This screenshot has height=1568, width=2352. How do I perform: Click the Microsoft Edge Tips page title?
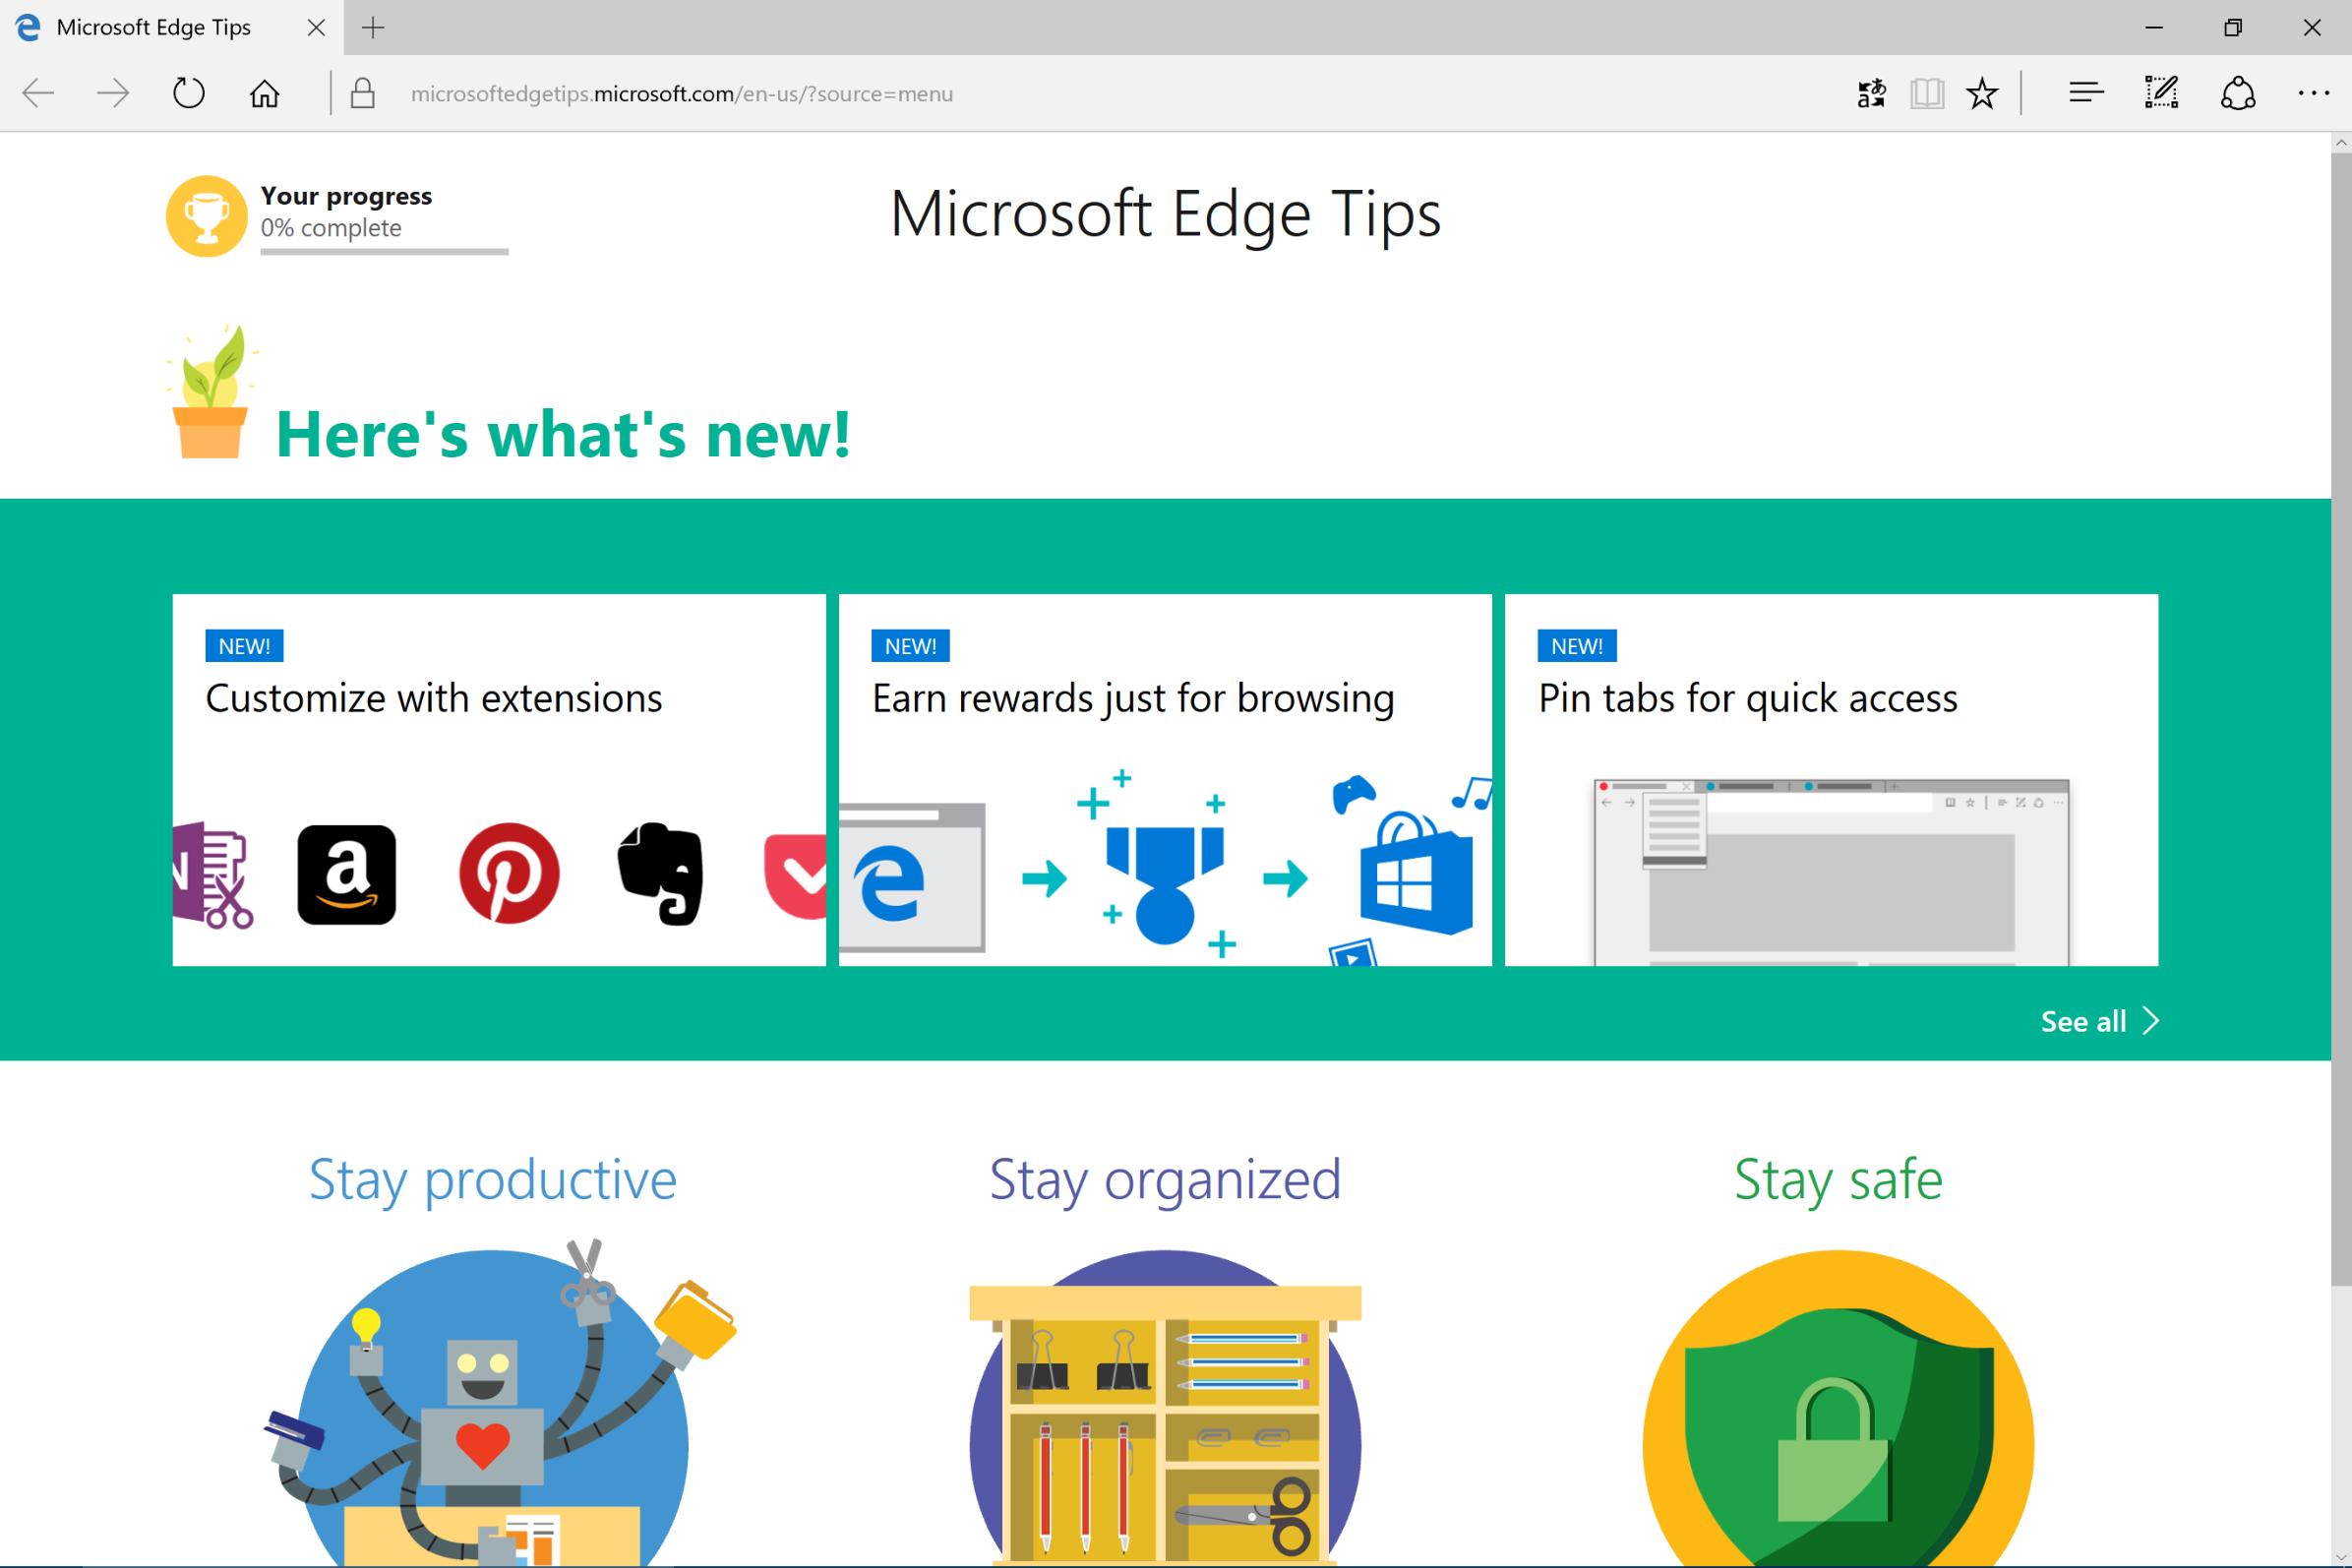pos(1165,215)
